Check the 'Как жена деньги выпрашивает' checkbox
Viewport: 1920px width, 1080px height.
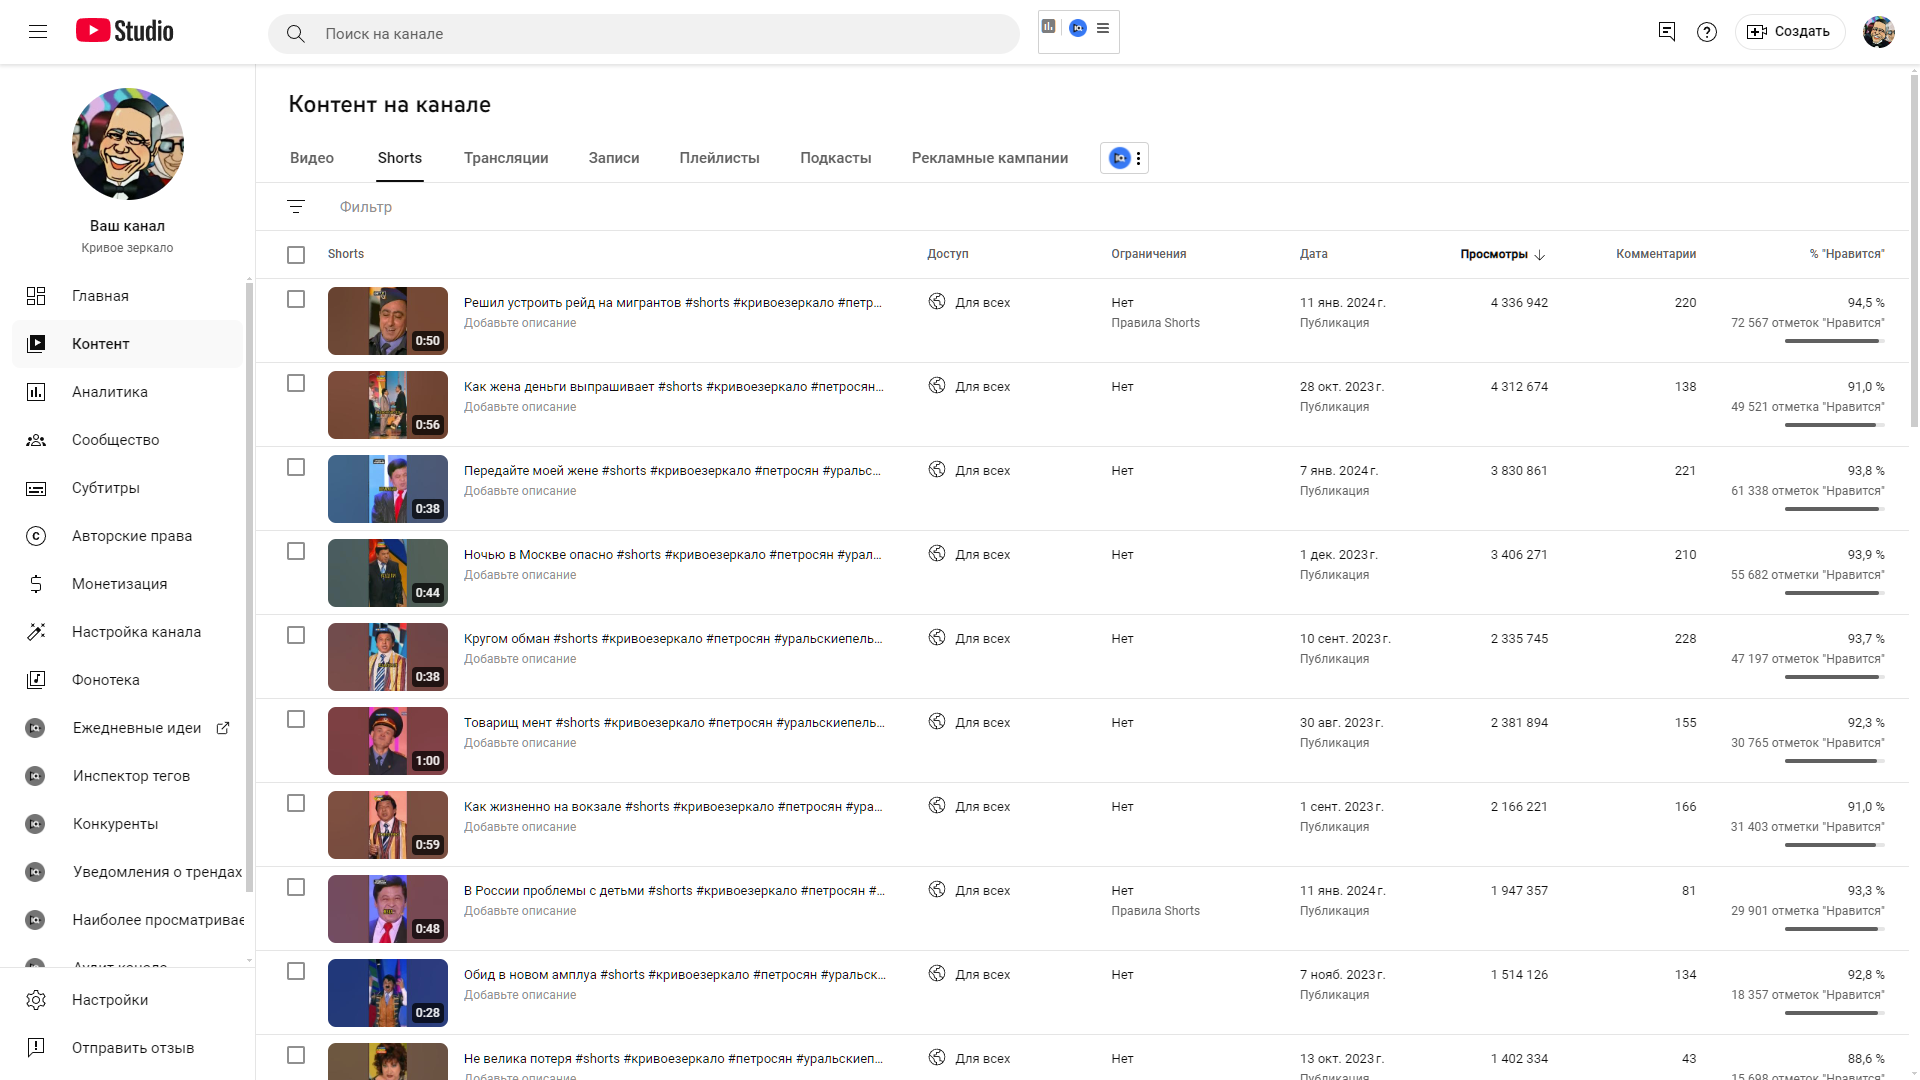pyautogui.click(x=296, y=383)
